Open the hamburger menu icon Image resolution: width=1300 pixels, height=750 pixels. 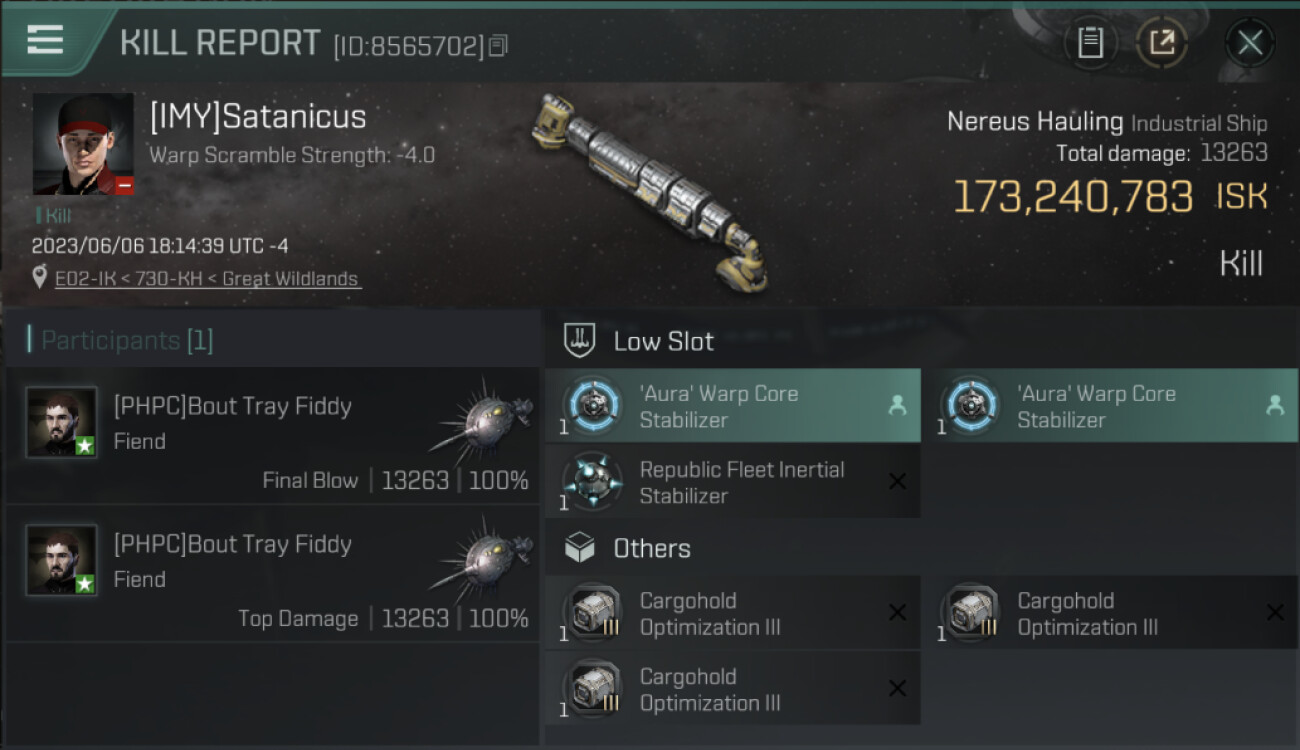pyautogui.click(x=45, y=40)
